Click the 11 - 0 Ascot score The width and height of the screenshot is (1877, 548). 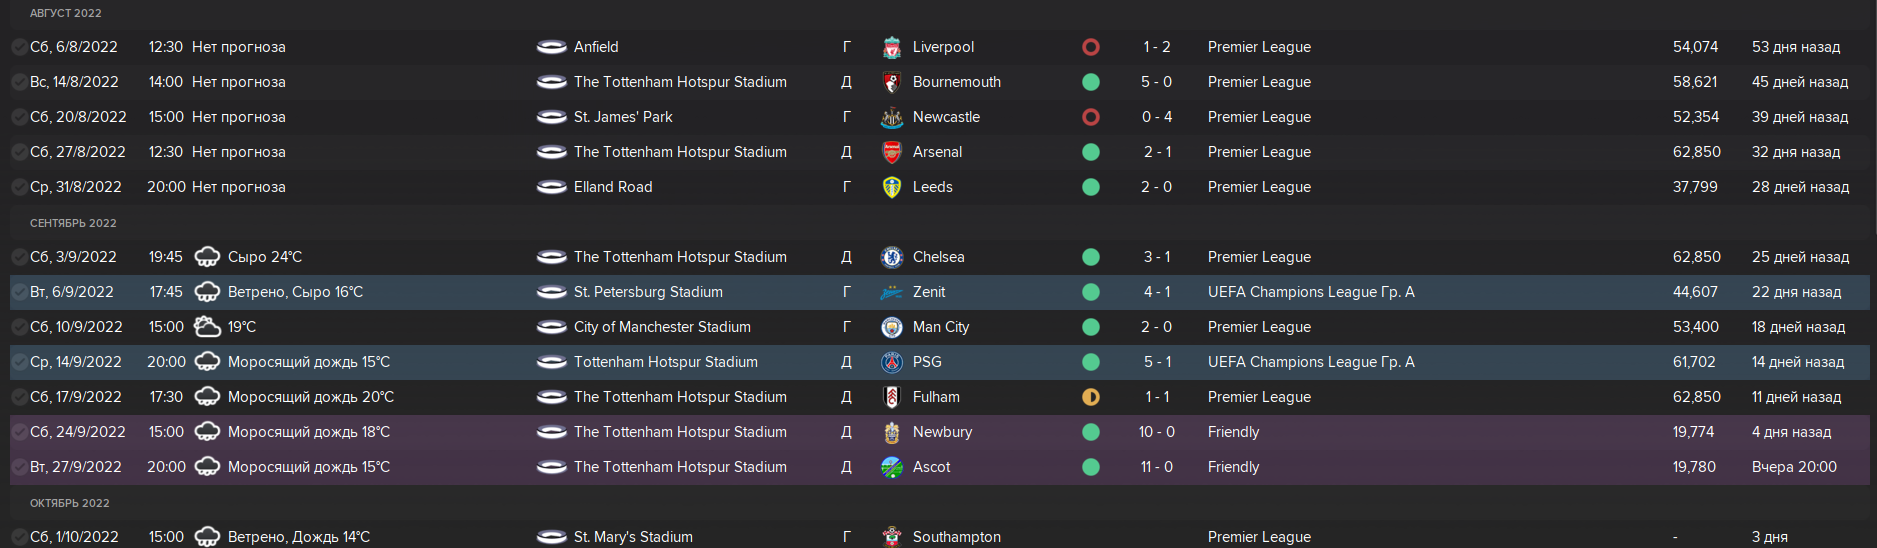click(1156, 467)
